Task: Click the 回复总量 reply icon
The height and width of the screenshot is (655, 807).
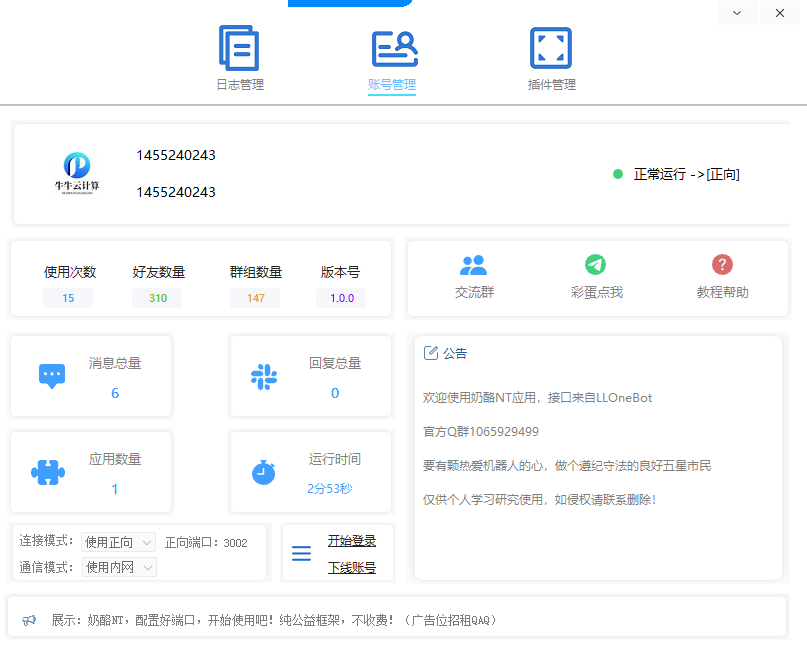Action: pos(264,377)
